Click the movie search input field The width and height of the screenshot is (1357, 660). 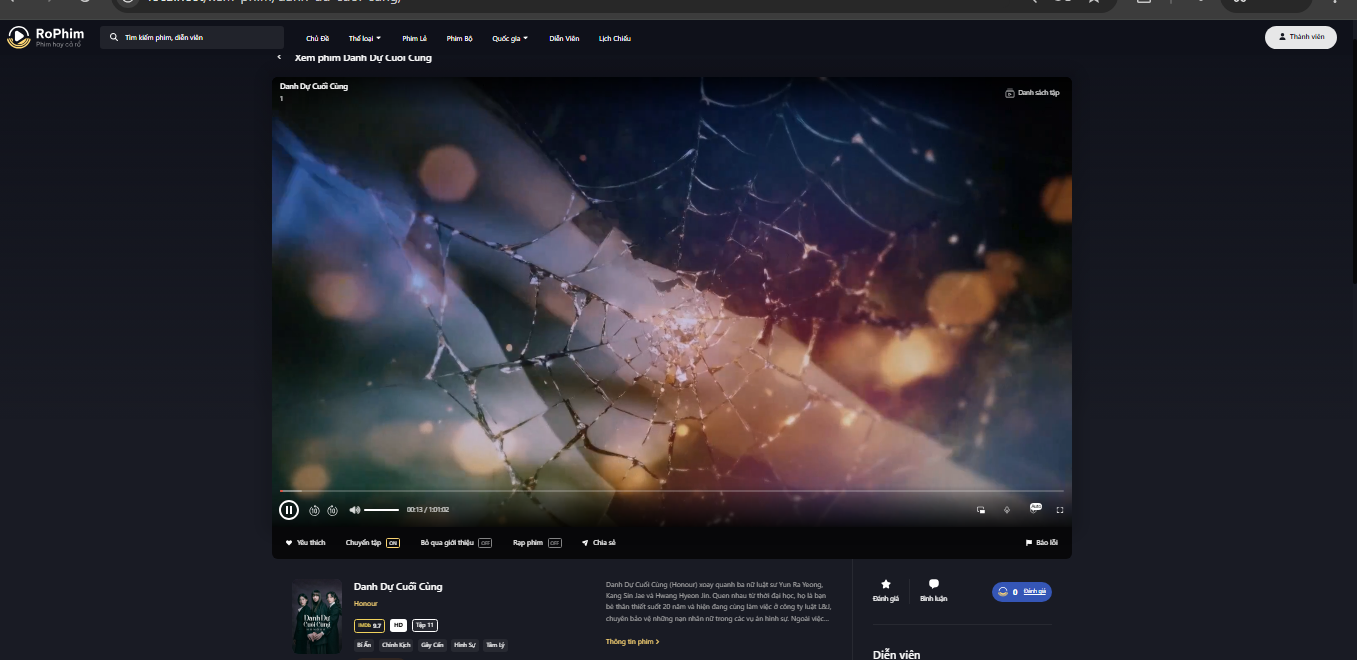tap(192, 37)
